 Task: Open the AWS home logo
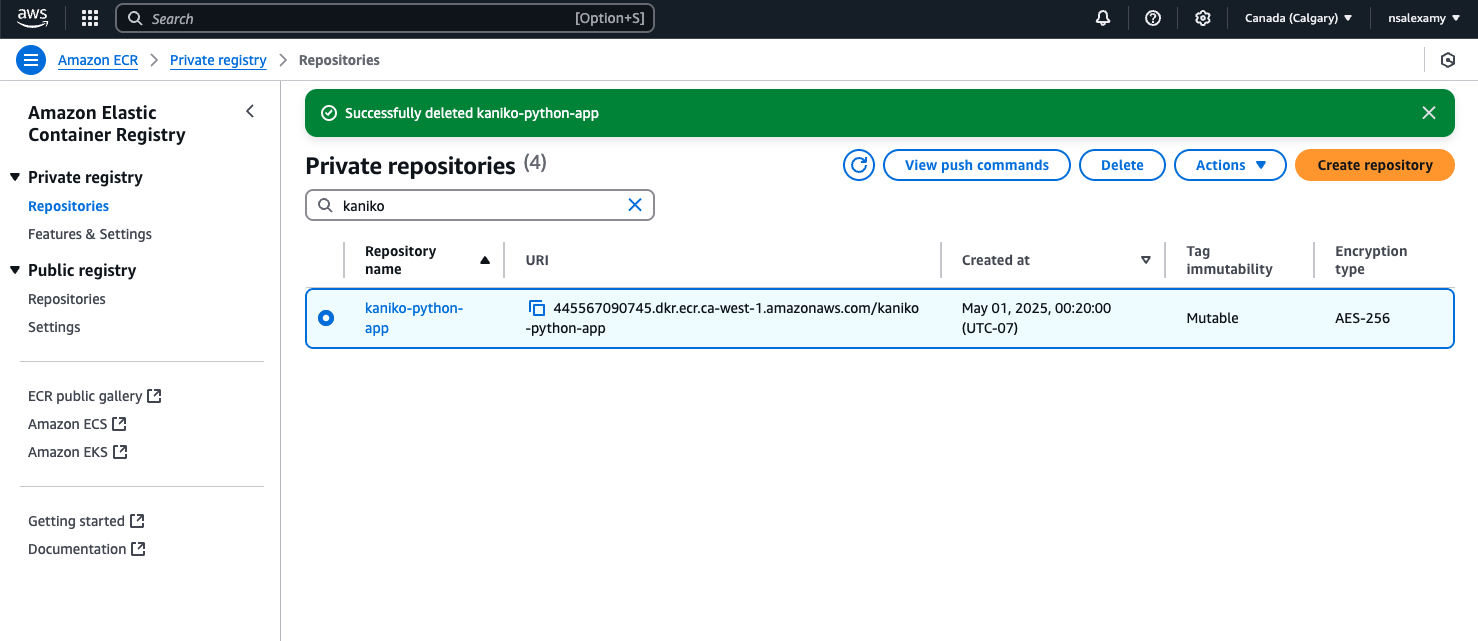coord(32,18)
